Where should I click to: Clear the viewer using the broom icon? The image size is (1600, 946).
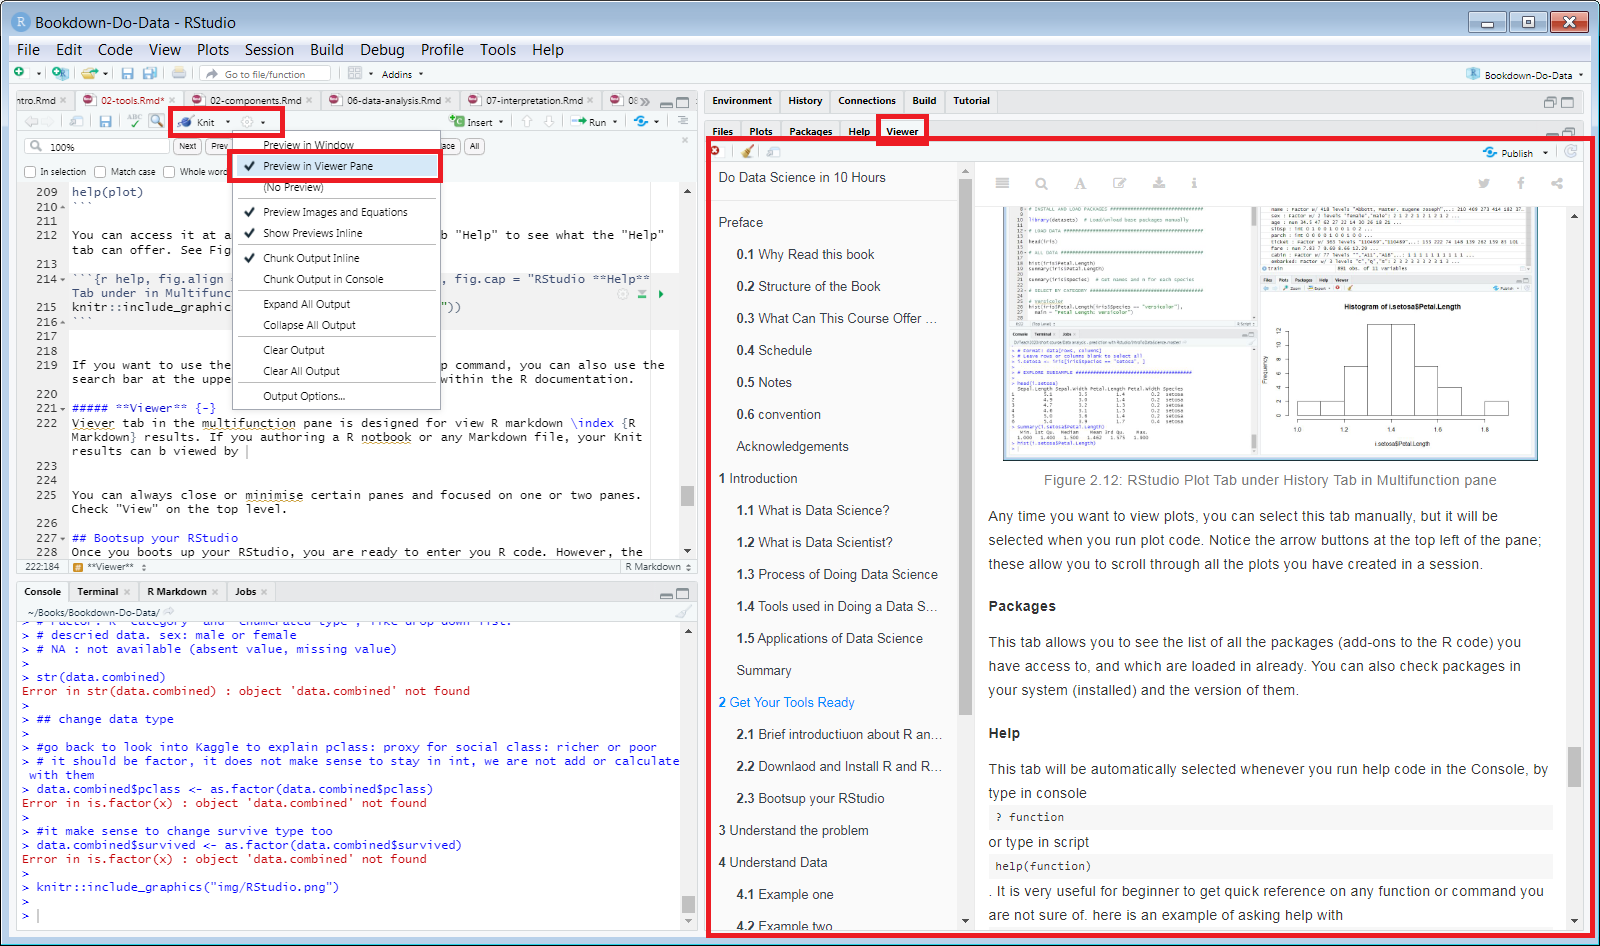745,151
